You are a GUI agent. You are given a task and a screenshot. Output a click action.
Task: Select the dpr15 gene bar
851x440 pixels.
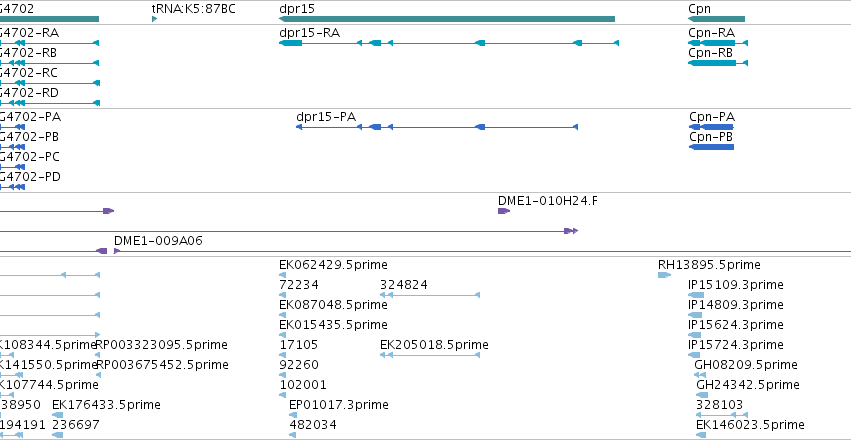coord(447,19)
